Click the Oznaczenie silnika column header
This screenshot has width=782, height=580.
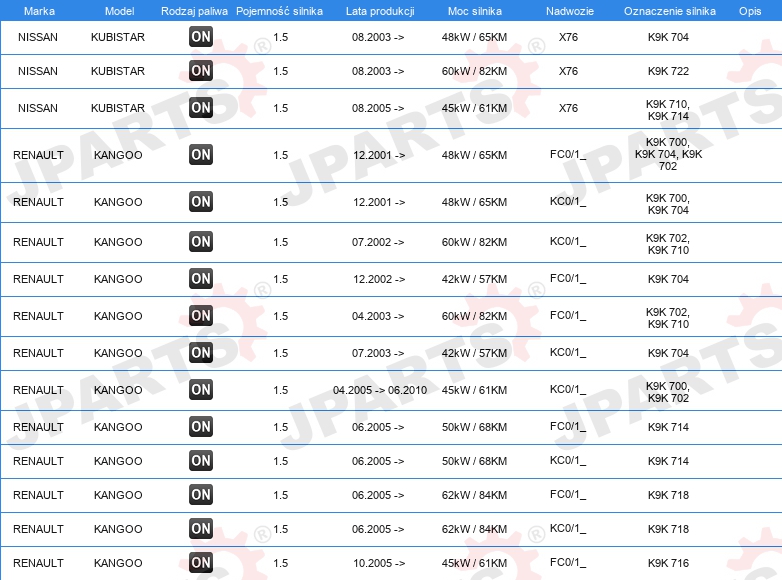(x=669, y=11)
